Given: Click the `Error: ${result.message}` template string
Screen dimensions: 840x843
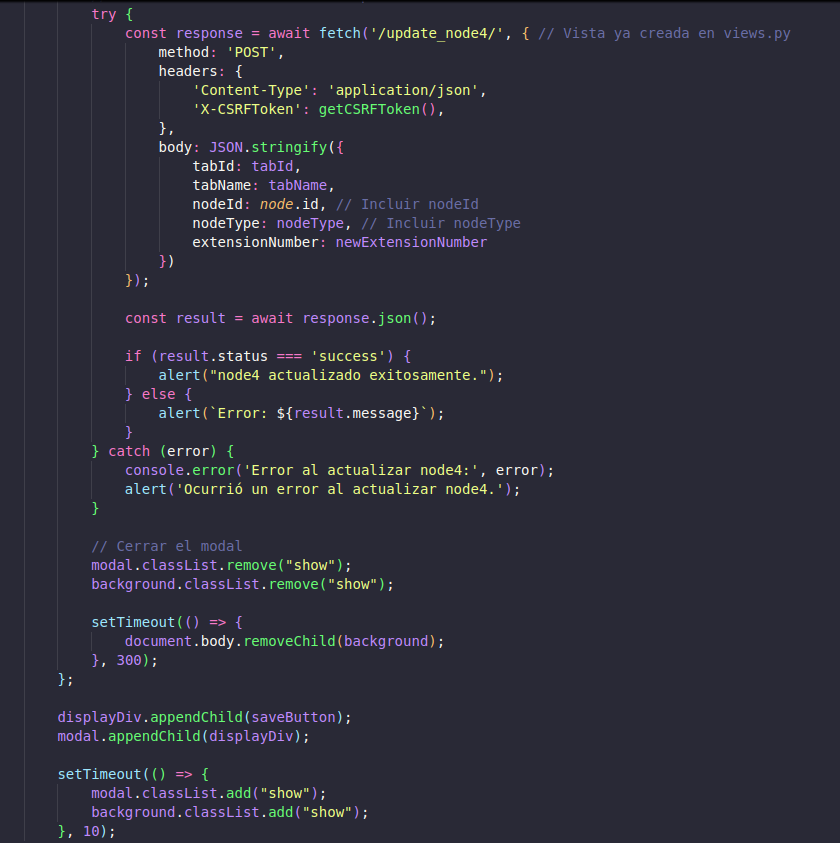Looking at the screenshot, I should 318,413.
